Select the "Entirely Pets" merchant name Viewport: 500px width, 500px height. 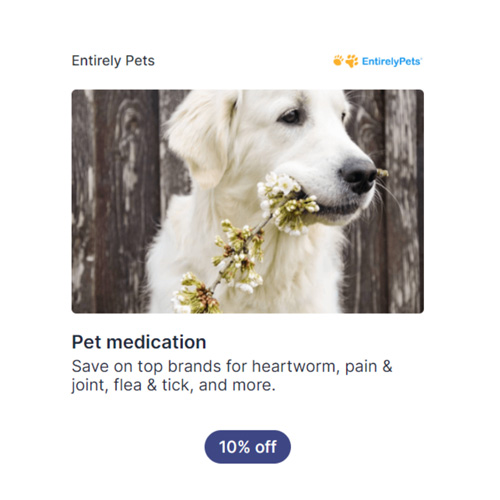tap(113, 61)
